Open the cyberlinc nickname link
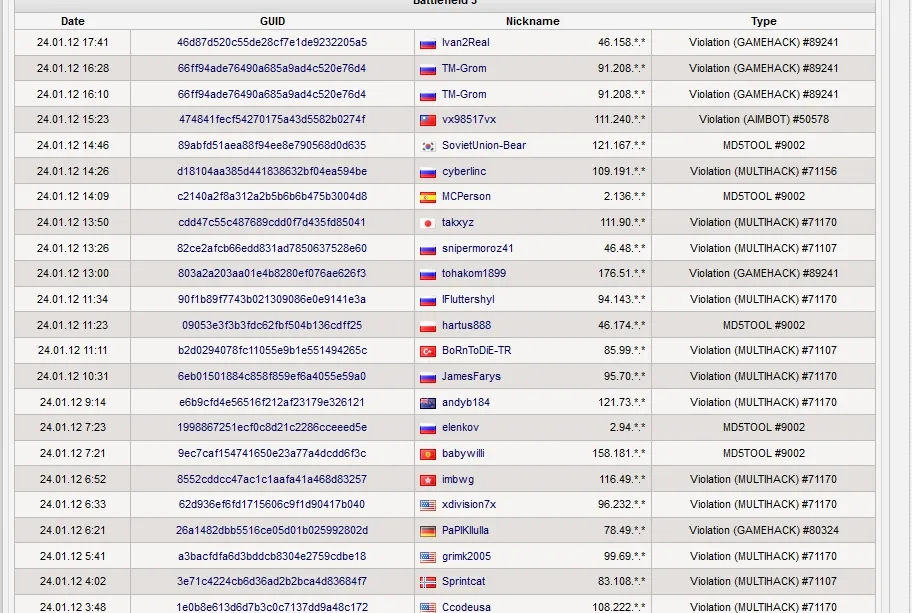 pyautogui.click(x=463, y=171)
